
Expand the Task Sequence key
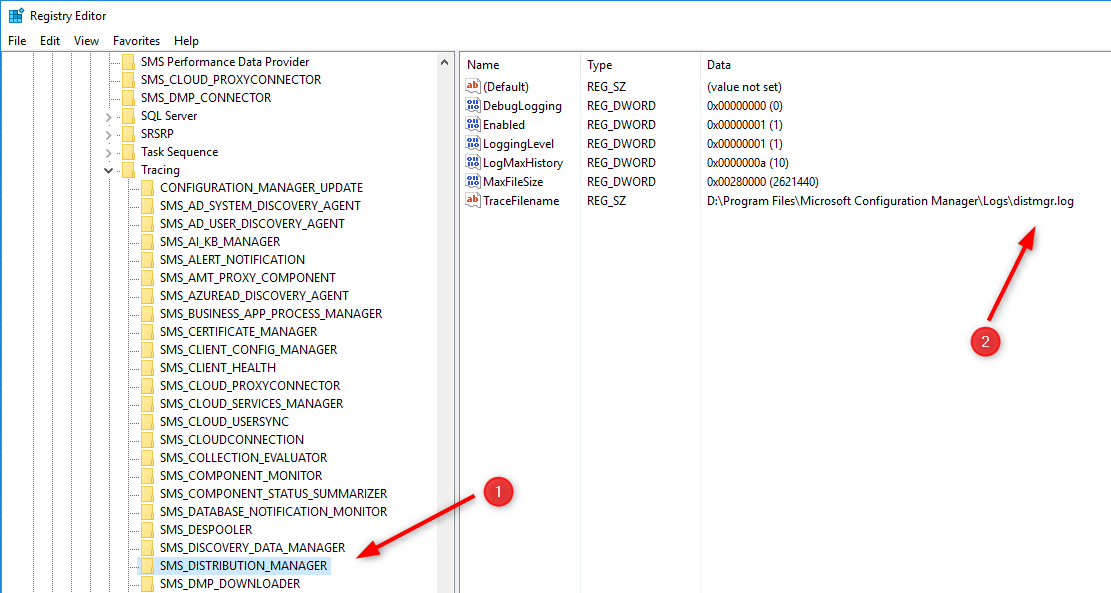[x=108, y=152]
